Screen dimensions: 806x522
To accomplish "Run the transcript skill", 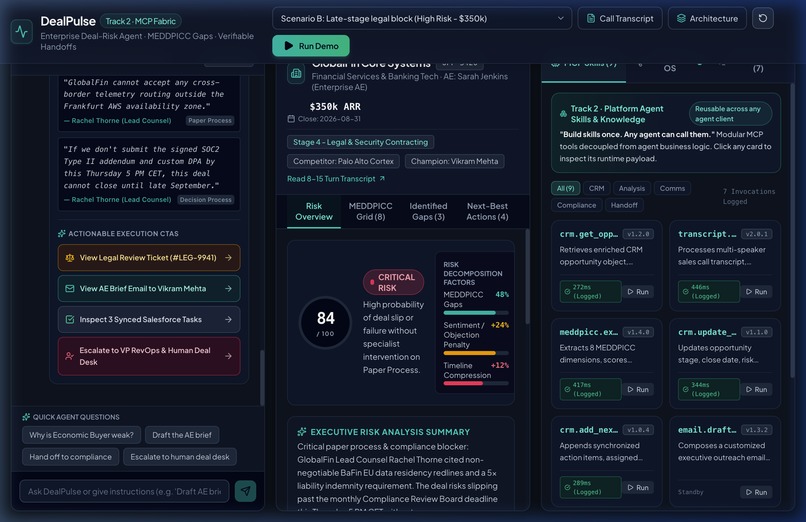I will click(757, 291).
